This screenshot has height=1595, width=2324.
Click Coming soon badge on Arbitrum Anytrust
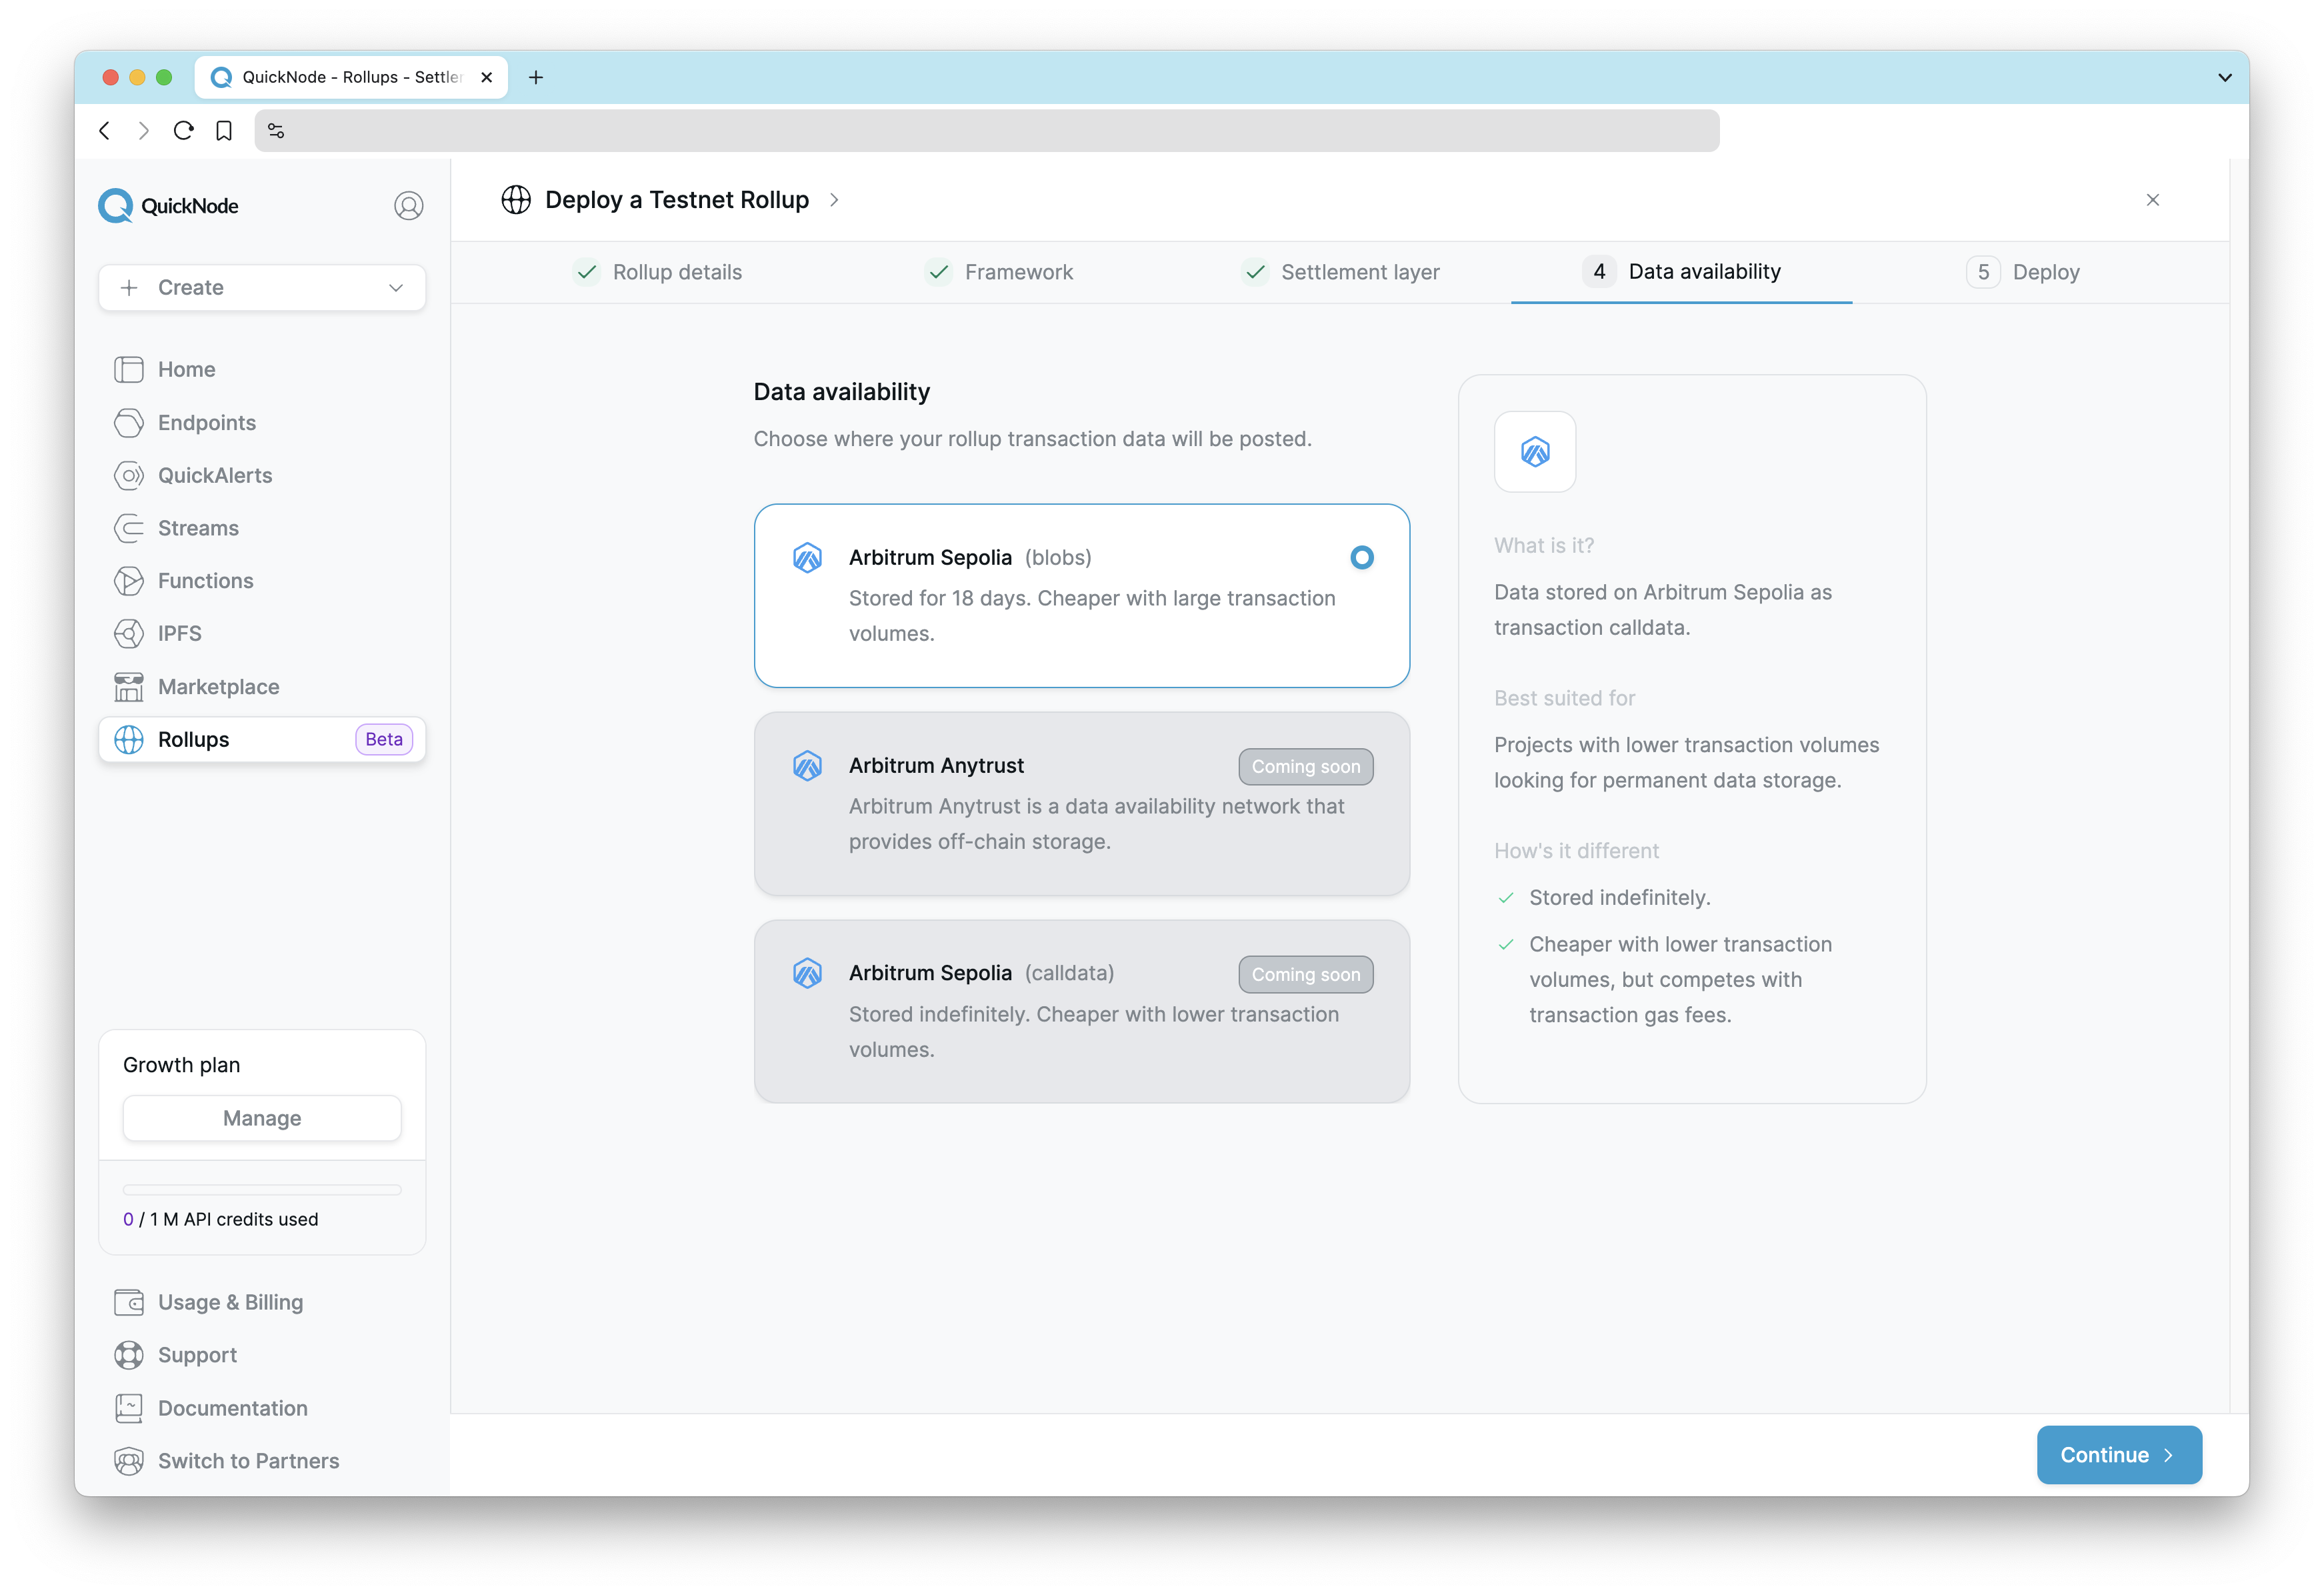click(x=1306, y=767)
